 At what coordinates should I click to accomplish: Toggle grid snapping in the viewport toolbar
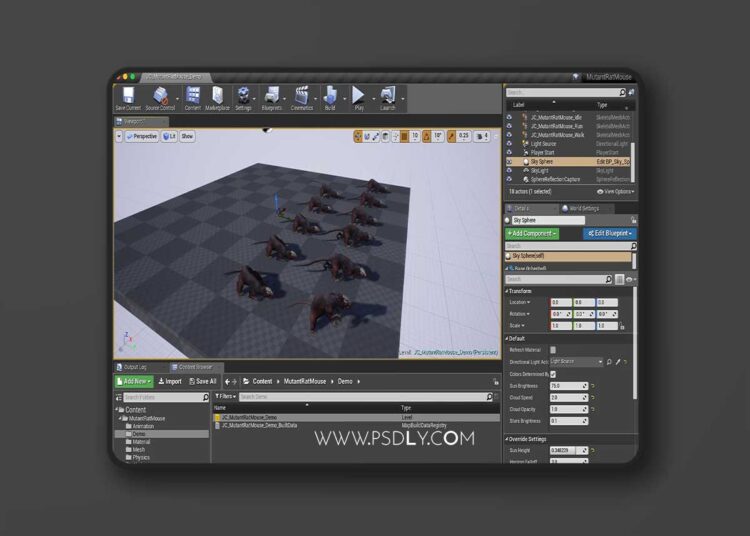405,137
